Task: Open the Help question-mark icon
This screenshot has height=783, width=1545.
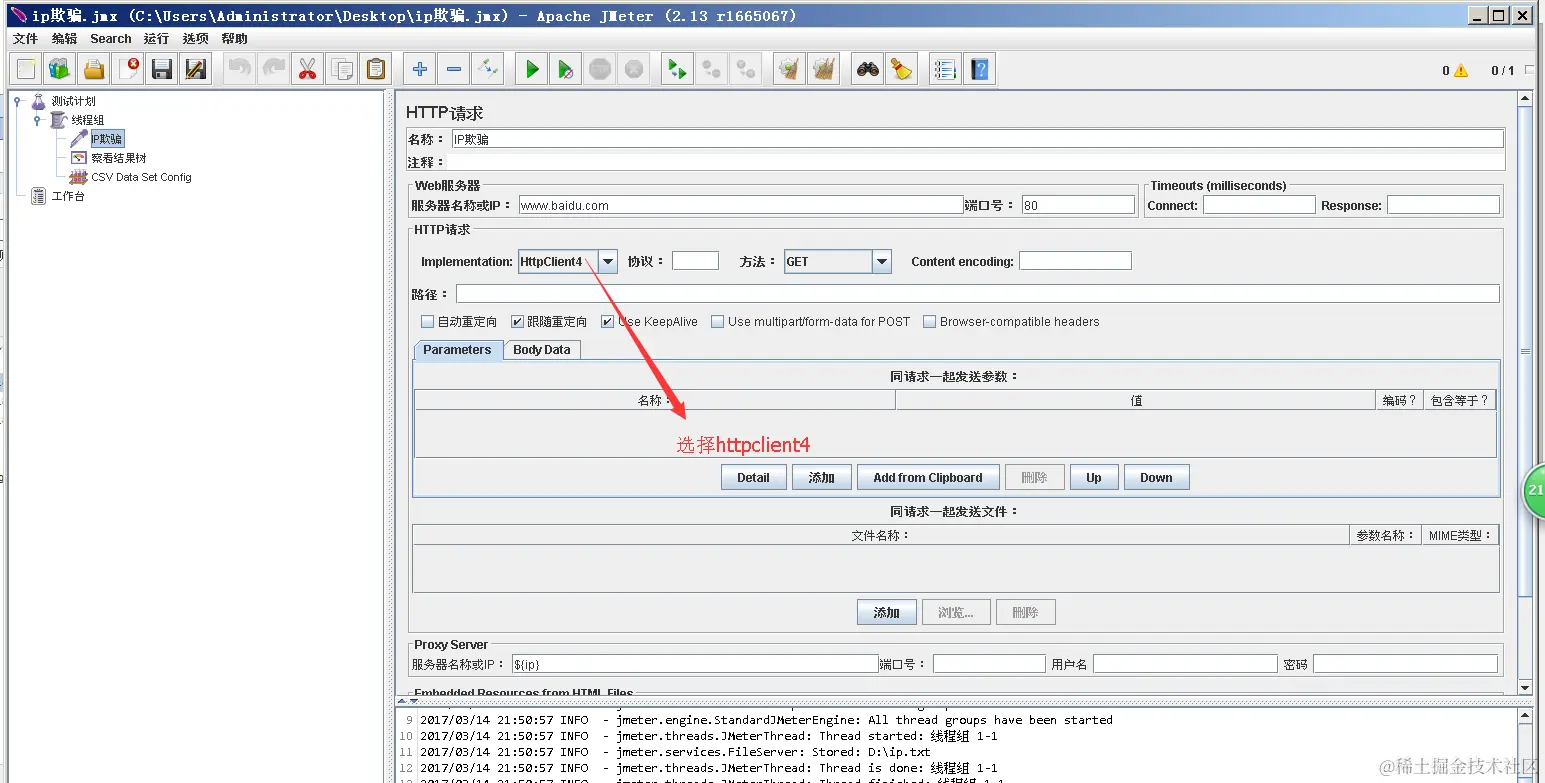Action: coord(980,69)
